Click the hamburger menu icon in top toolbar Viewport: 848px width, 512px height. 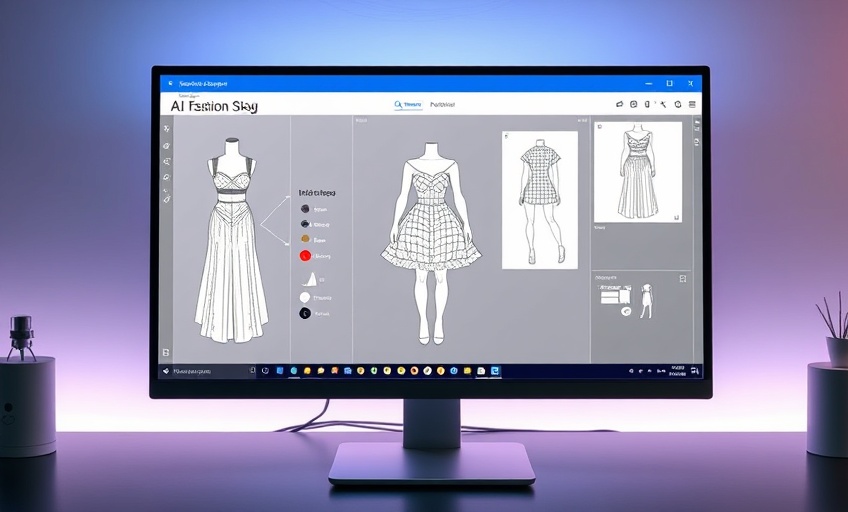point(692,104)
